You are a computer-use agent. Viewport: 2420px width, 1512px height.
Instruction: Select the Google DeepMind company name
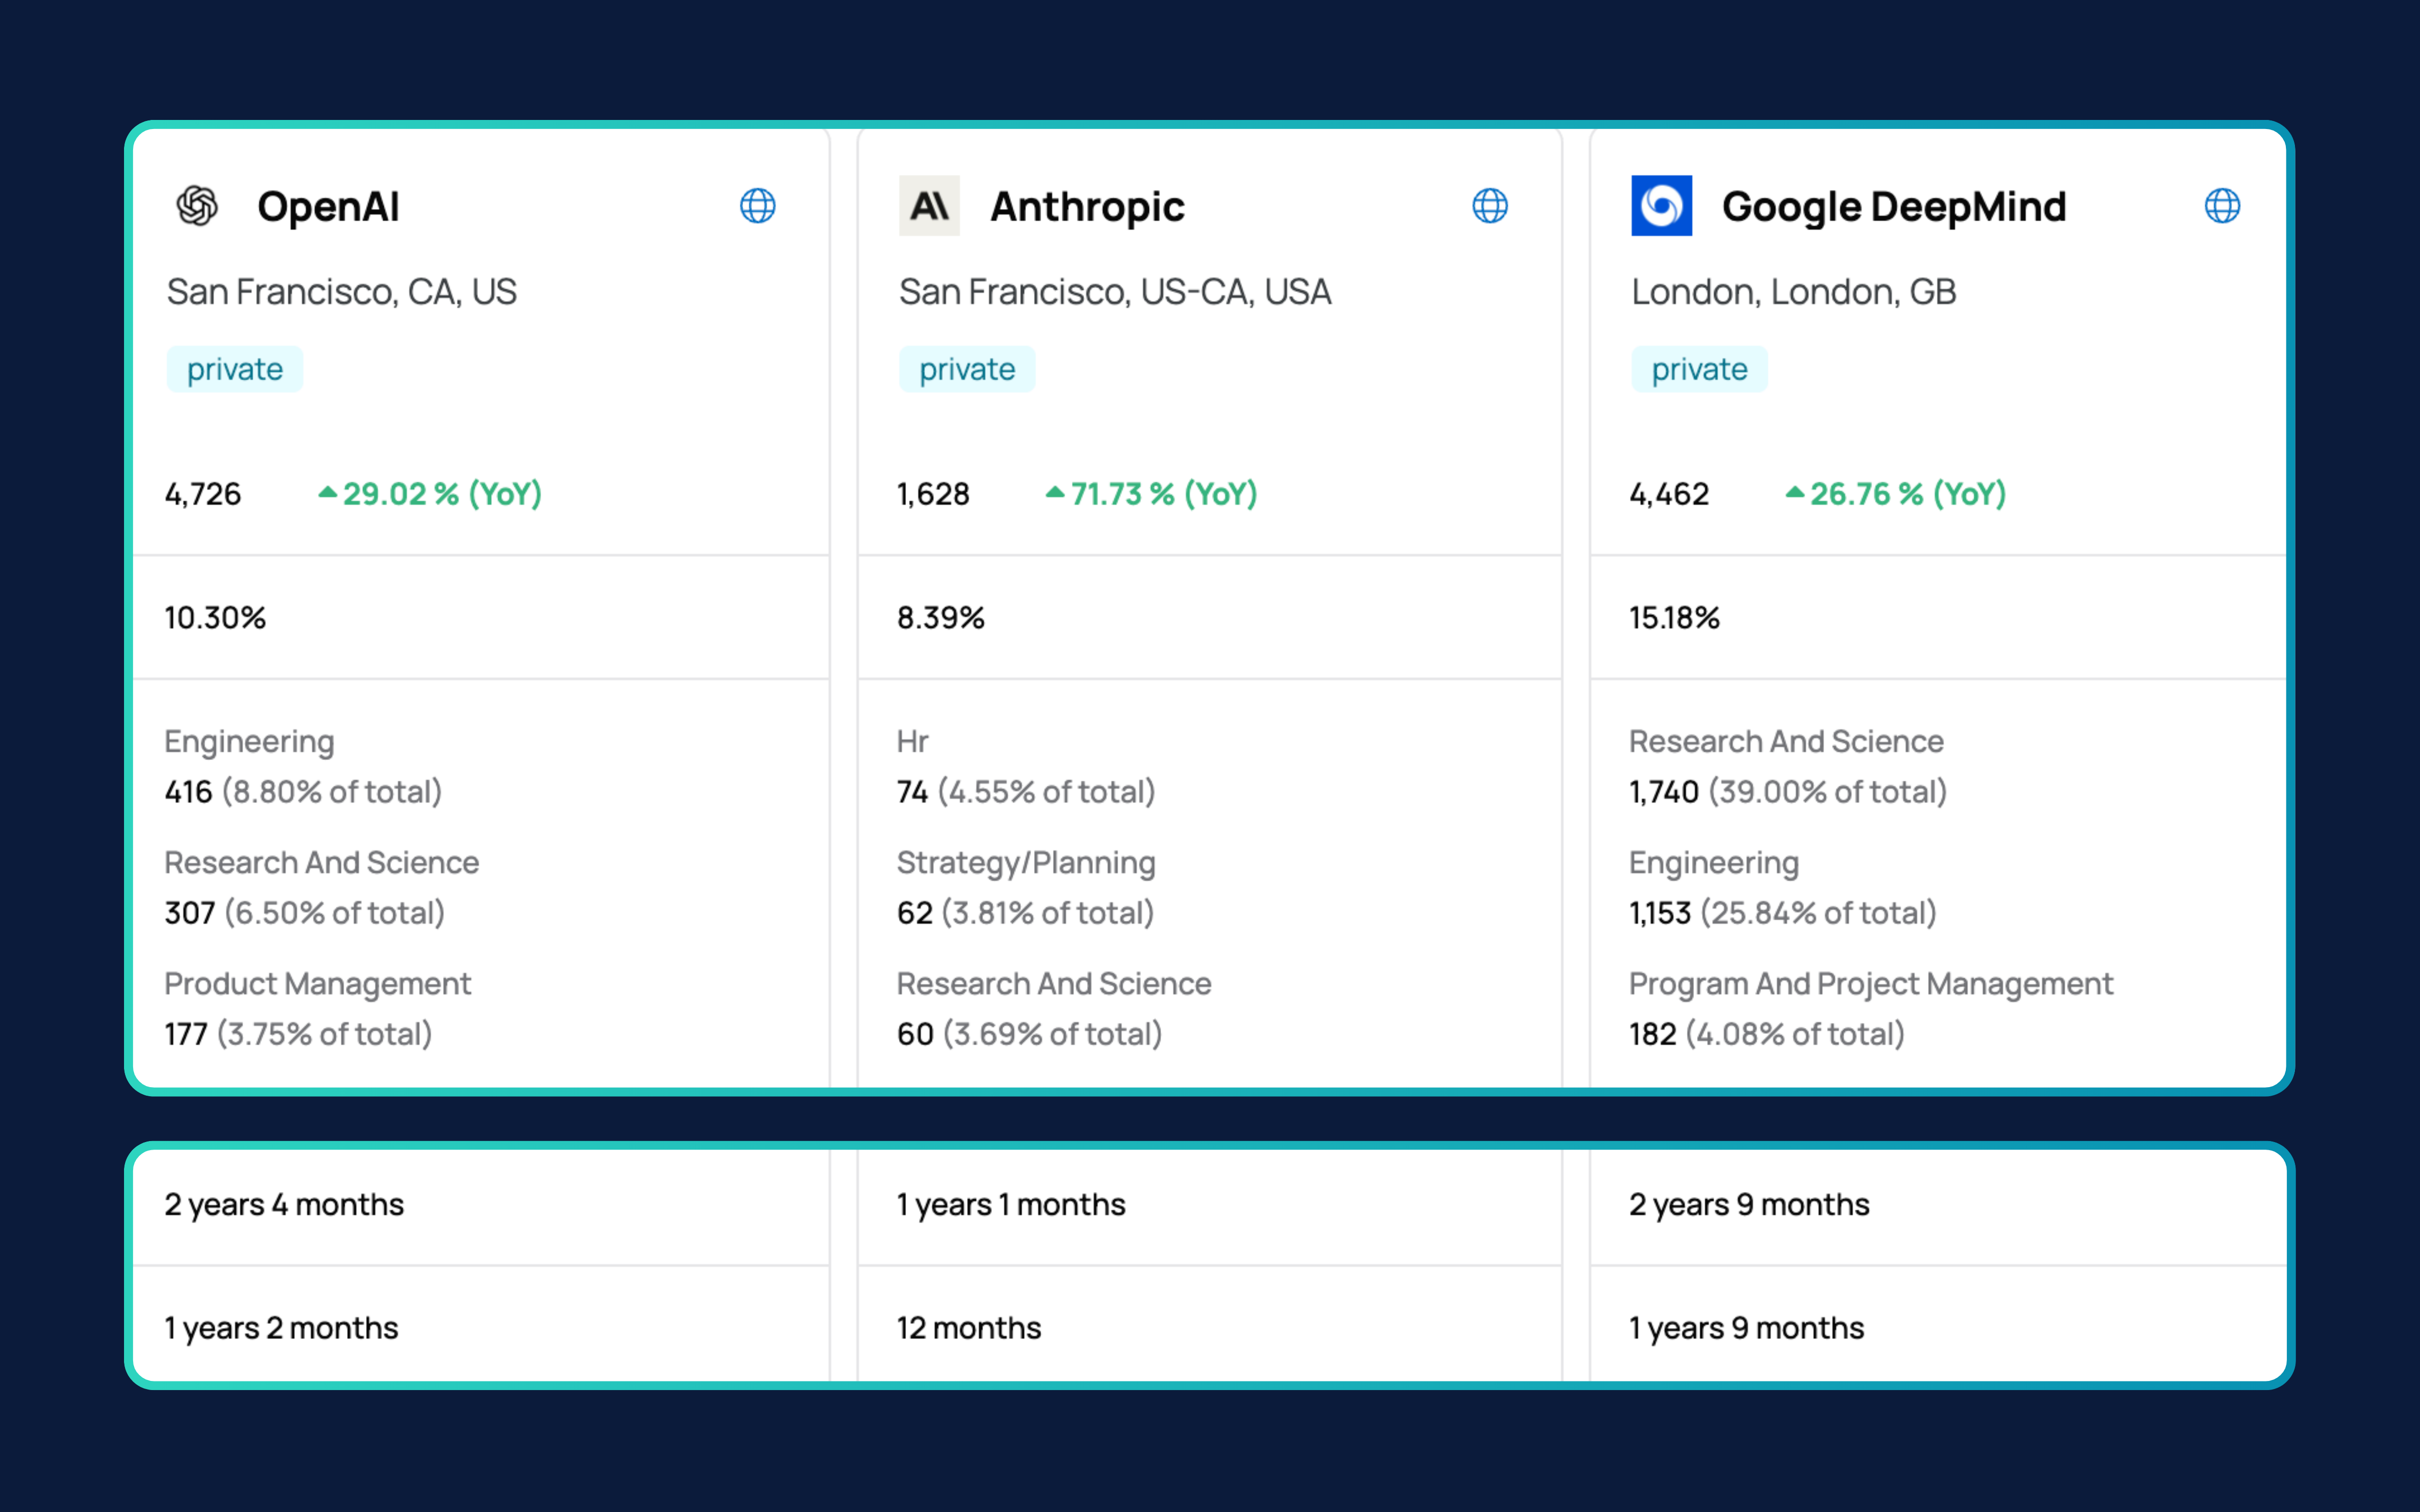1894,207
